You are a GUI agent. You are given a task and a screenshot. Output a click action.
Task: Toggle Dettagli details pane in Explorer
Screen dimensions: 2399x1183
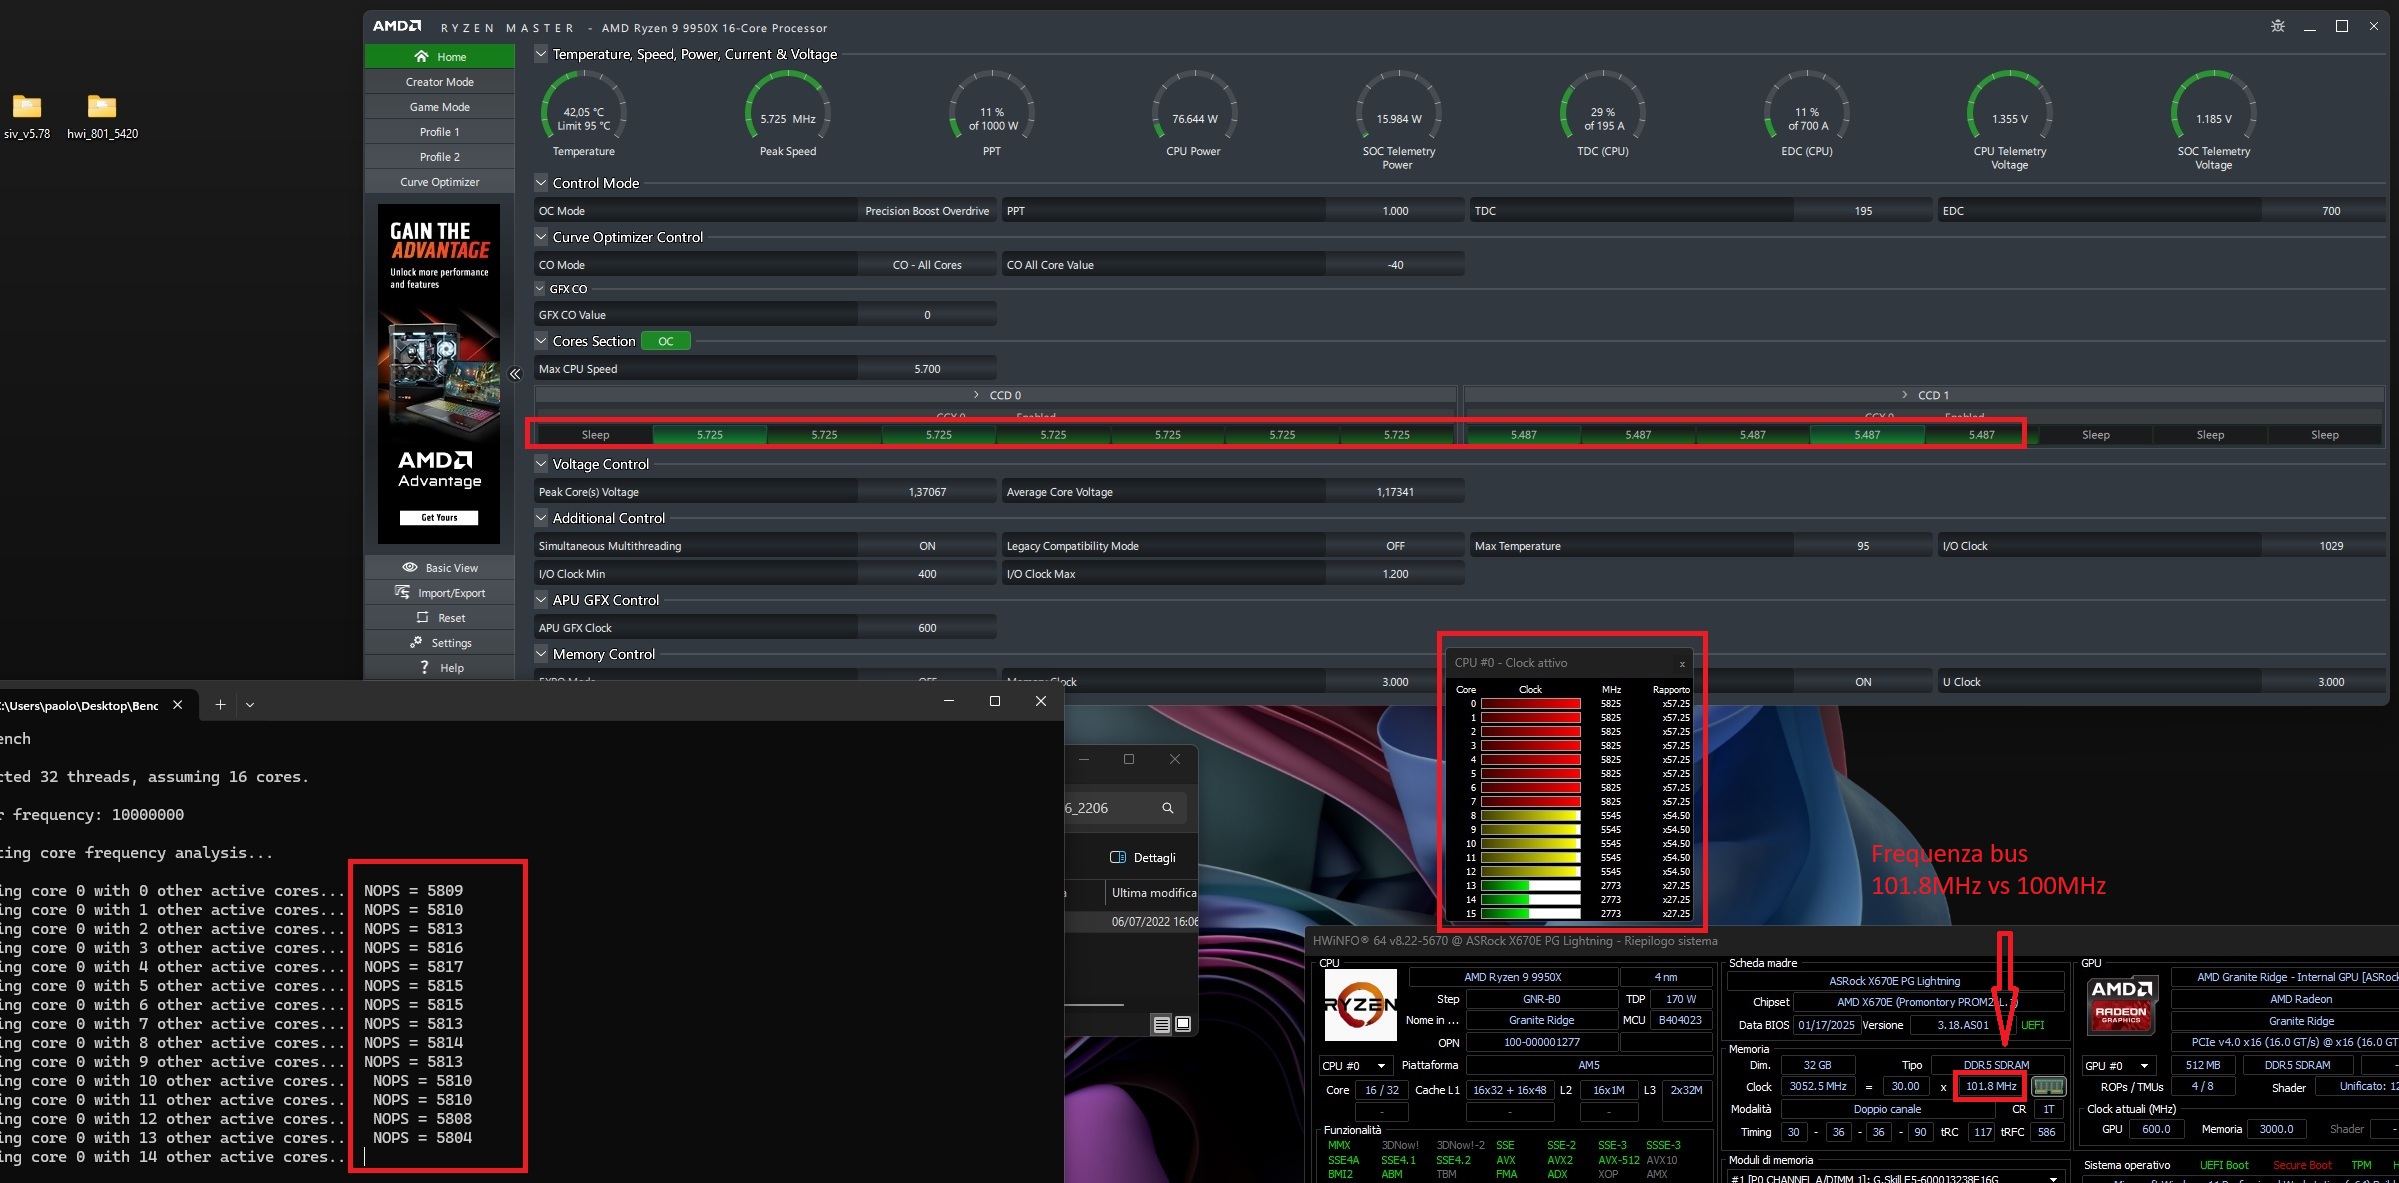coord(1142,857)
